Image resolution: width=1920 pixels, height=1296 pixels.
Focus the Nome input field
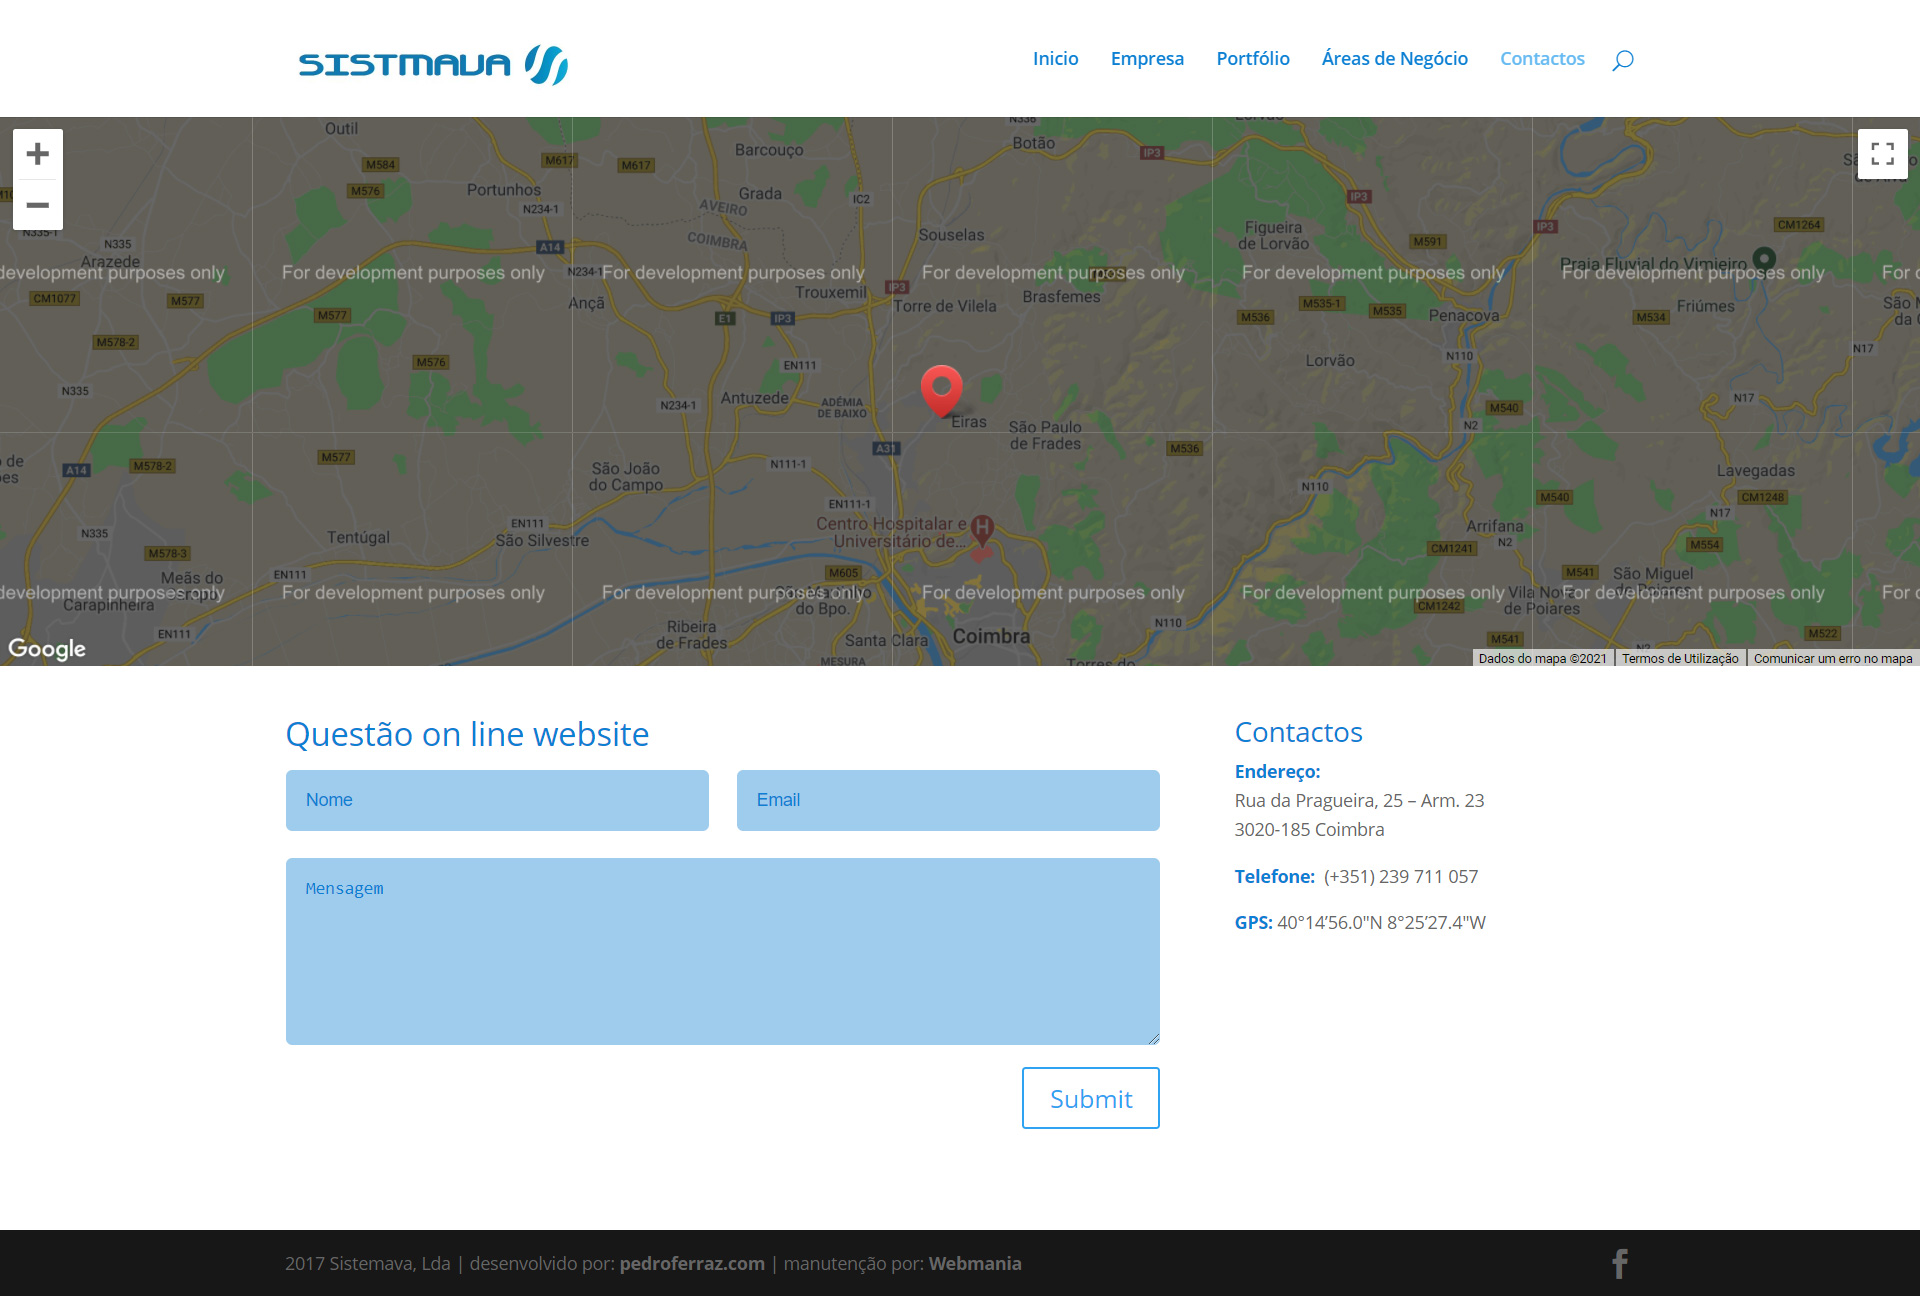(x=497, y=800)
